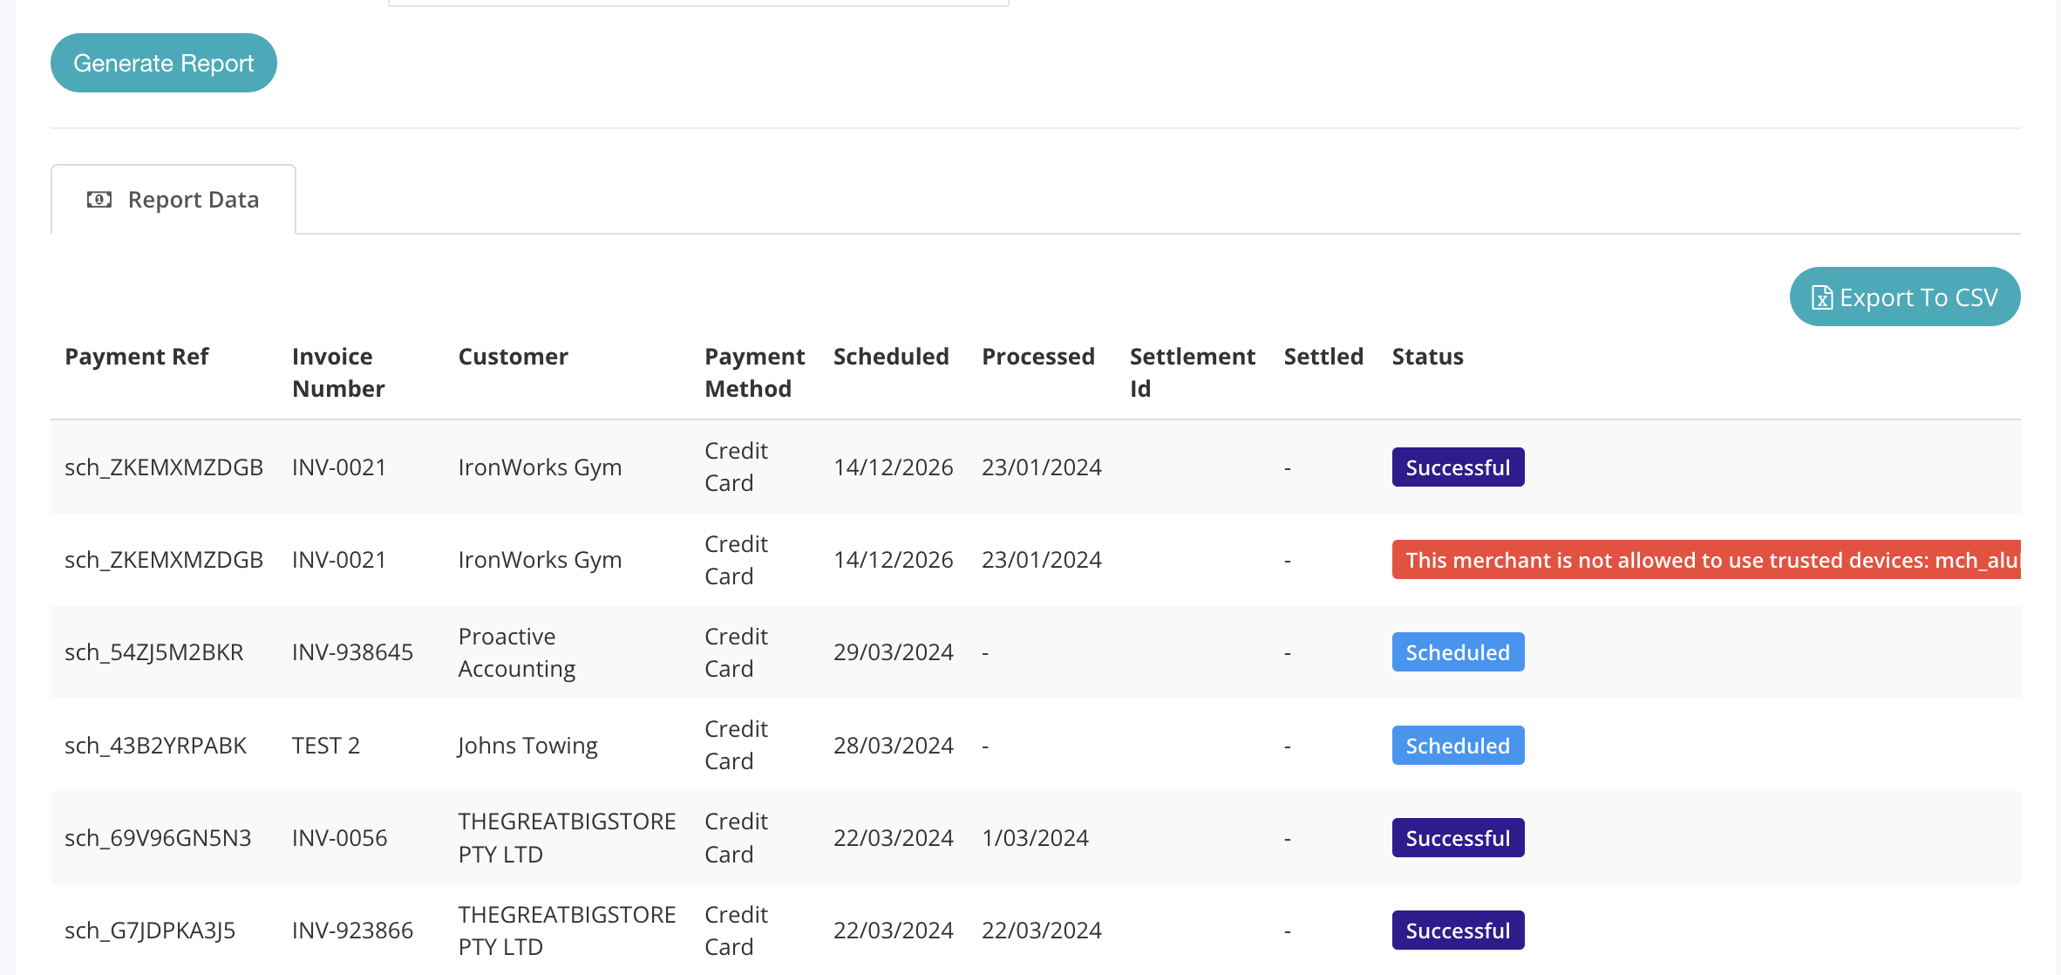The height and width of the screenshot is (975, 2061).
Task: Click invoice number INV-923866
Action: pyautogui.click(x=352, y=929)
